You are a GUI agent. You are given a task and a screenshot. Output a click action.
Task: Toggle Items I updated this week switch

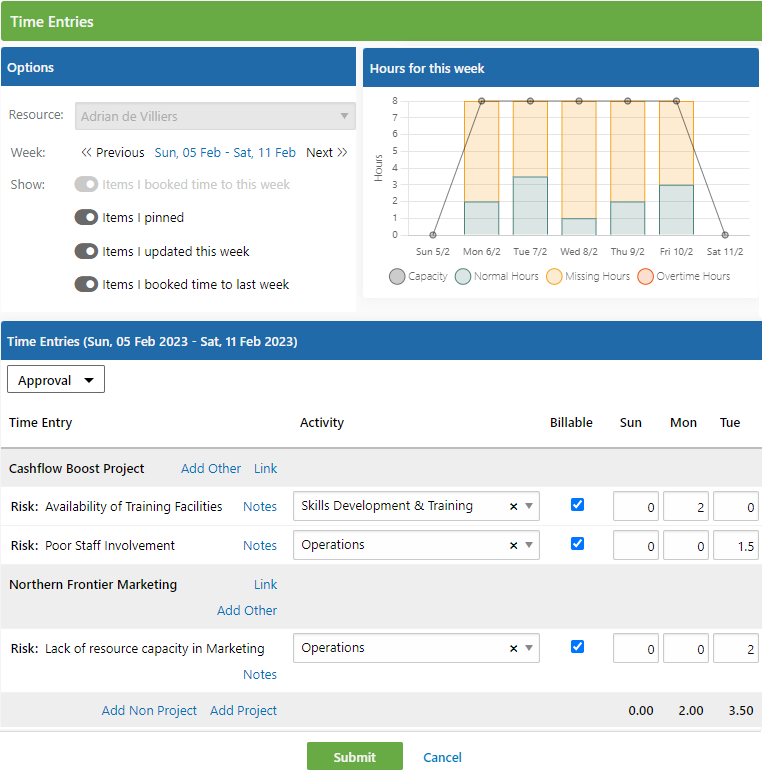coord(86,251)
